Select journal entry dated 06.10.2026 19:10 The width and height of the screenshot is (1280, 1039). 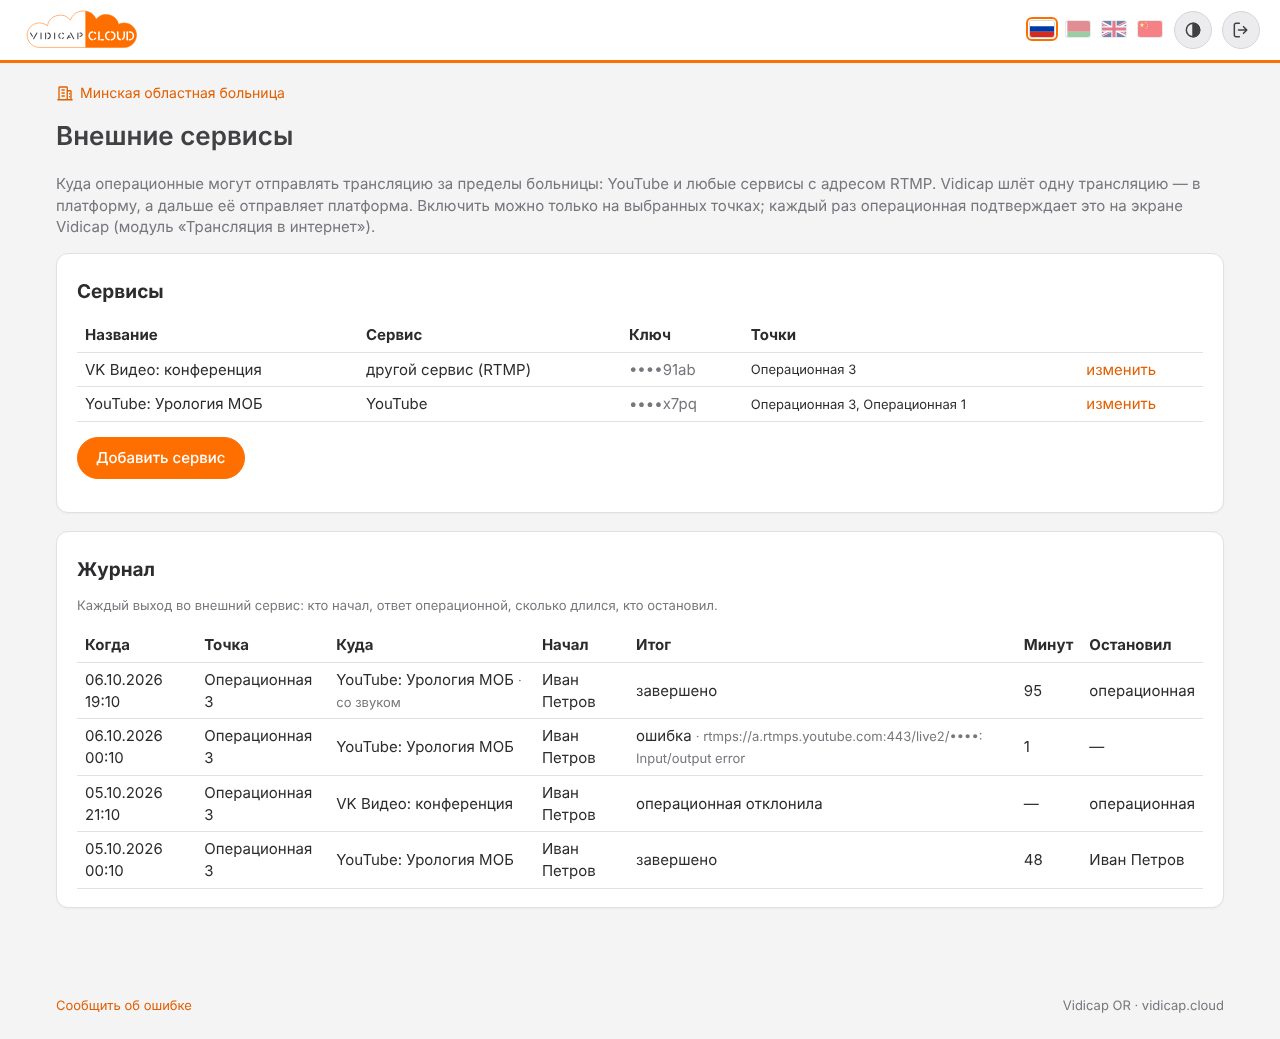pos(640,691)
